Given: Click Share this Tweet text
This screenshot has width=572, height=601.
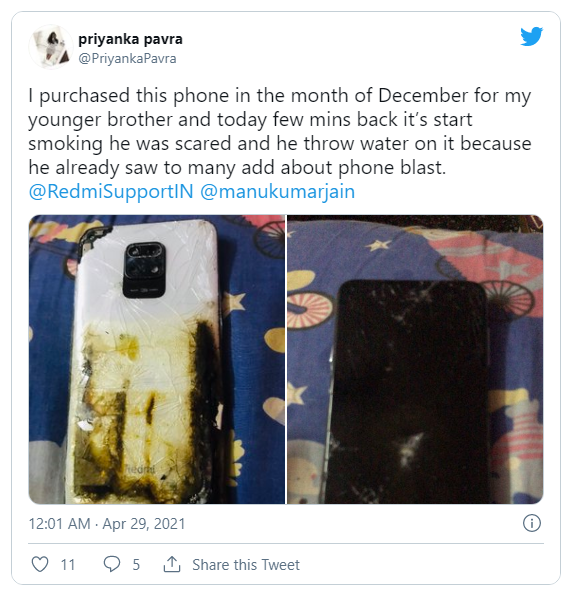Looking at the screenshot, I should (x=246, y=565).
